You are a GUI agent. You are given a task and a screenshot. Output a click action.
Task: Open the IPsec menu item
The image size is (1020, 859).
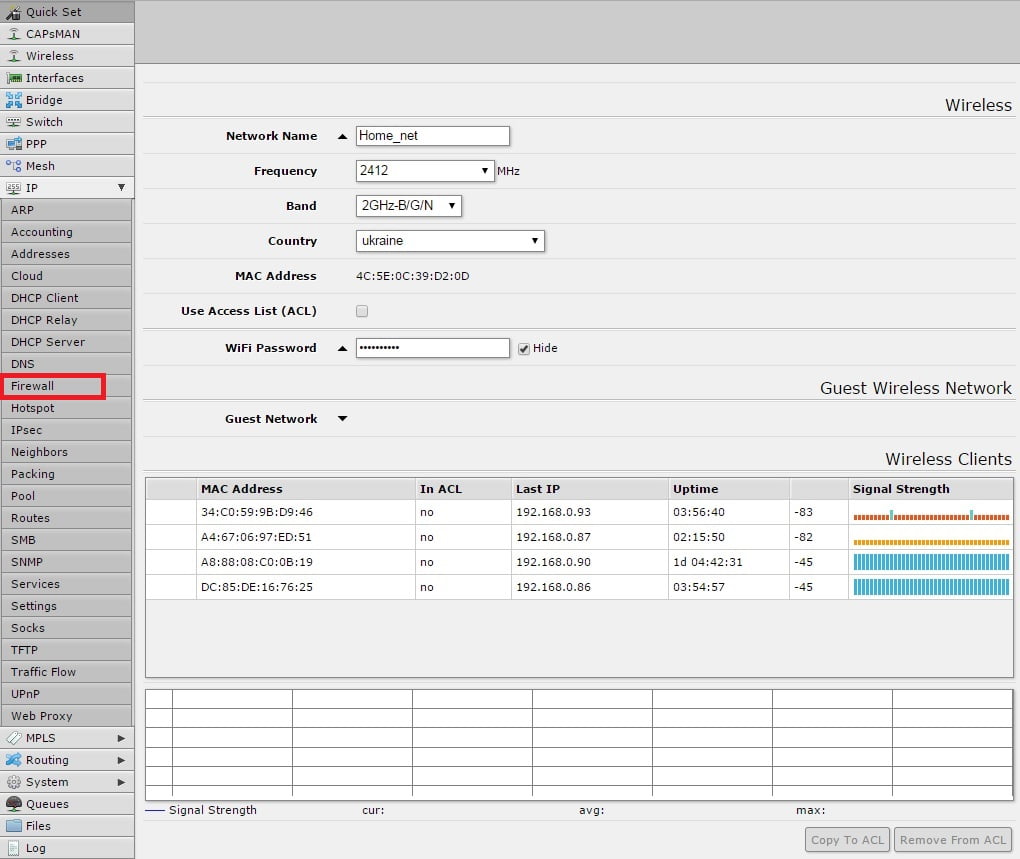[x=66, y=430]
